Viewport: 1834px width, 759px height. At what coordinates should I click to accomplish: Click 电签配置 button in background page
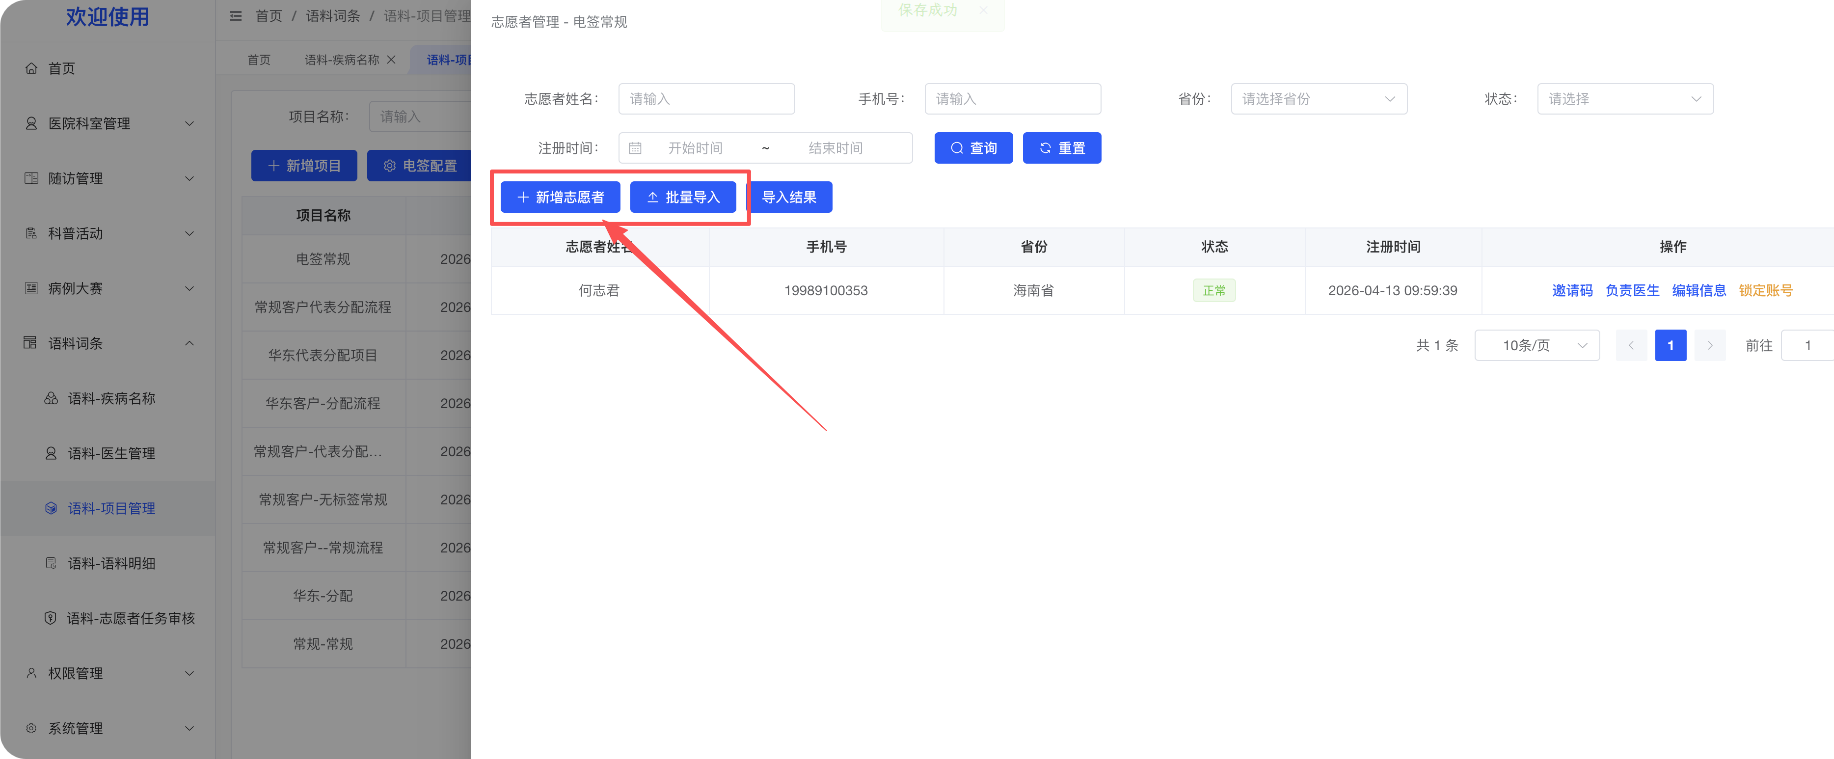pos(419,166)
